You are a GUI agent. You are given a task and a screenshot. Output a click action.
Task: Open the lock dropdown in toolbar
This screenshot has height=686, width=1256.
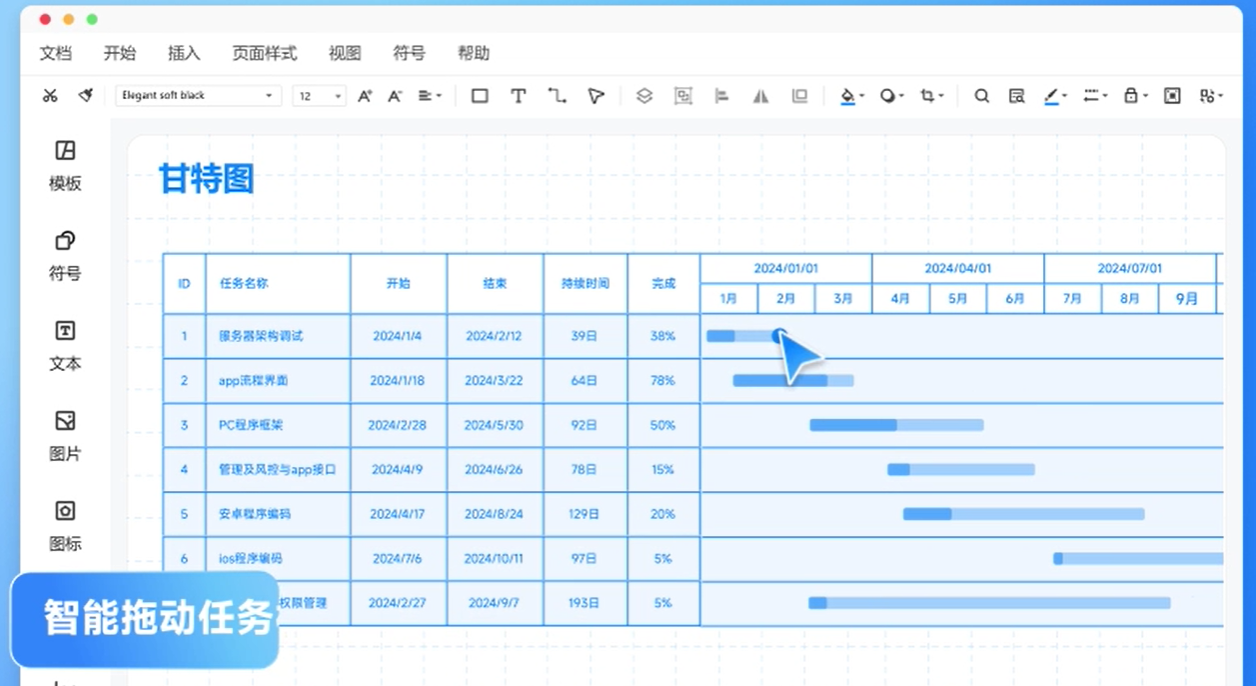(x=1135, y=96)
